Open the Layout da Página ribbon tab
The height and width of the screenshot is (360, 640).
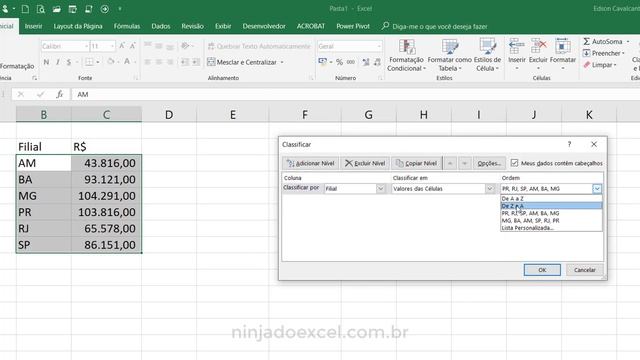(x=78, y=26)
